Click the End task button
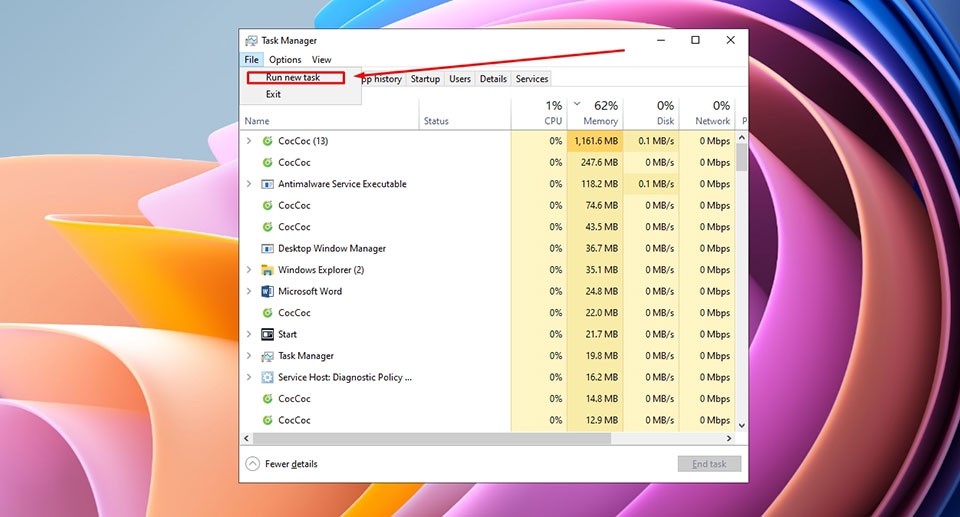The height and width of the screenshot is (517, 960). pyautogui.click(x=709, y=464)
